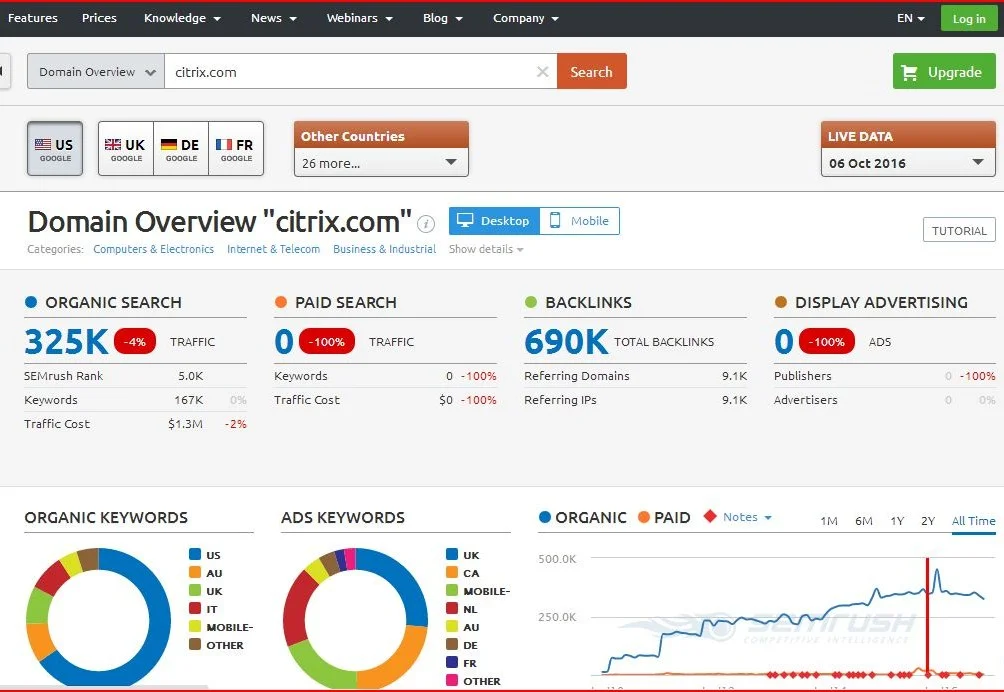Click the German flag icon
Image resolution: width=1004 pixels, height=692 pixels.
(168, 145)
